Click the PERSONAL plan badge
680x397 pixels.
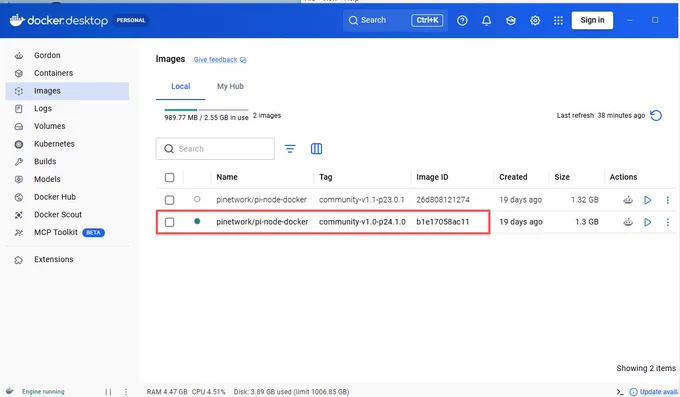tap(131, 20)
